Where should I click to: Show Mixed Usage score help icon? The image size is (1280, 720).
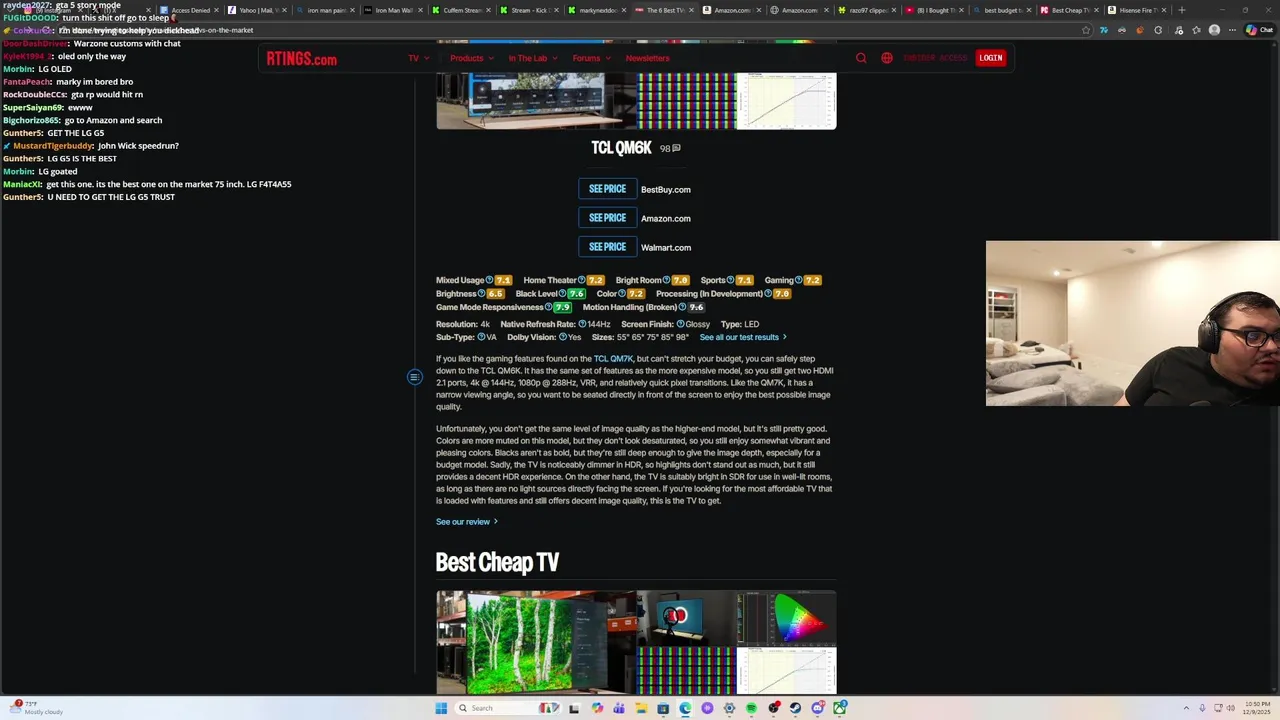click(489, 280)
